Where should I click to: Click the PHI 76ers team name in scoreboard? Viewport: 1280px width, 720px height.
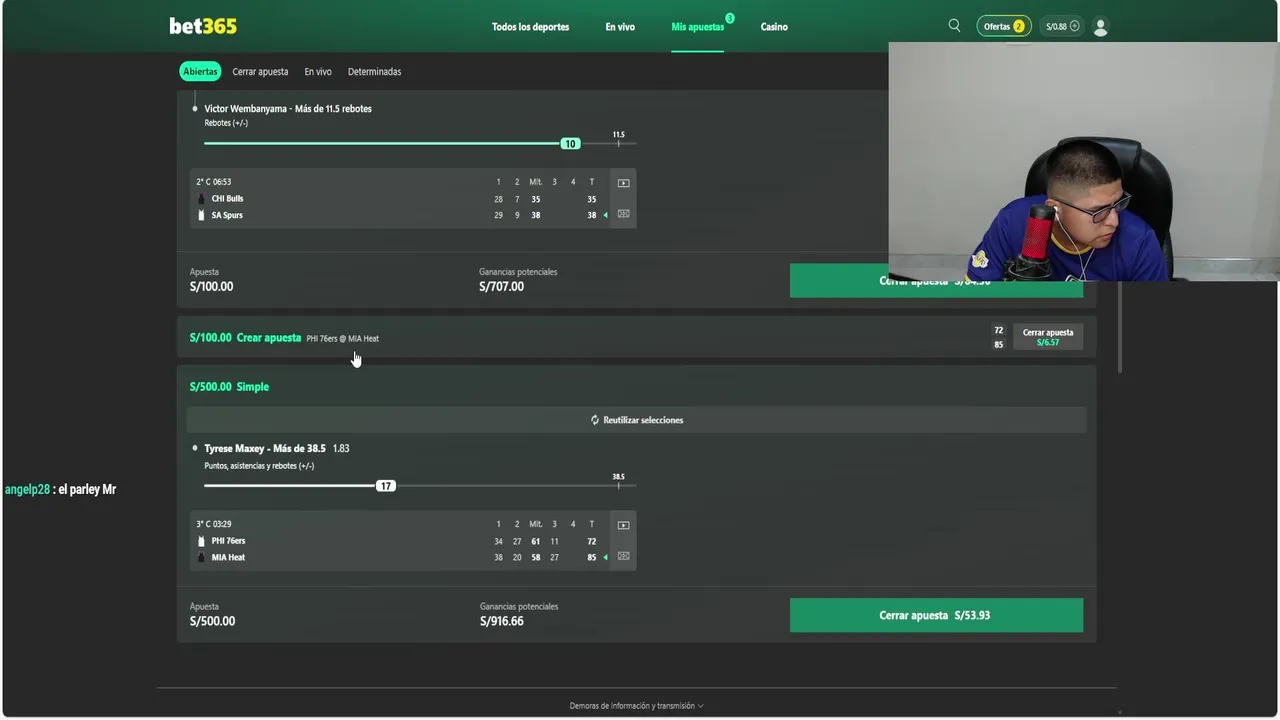228,541
